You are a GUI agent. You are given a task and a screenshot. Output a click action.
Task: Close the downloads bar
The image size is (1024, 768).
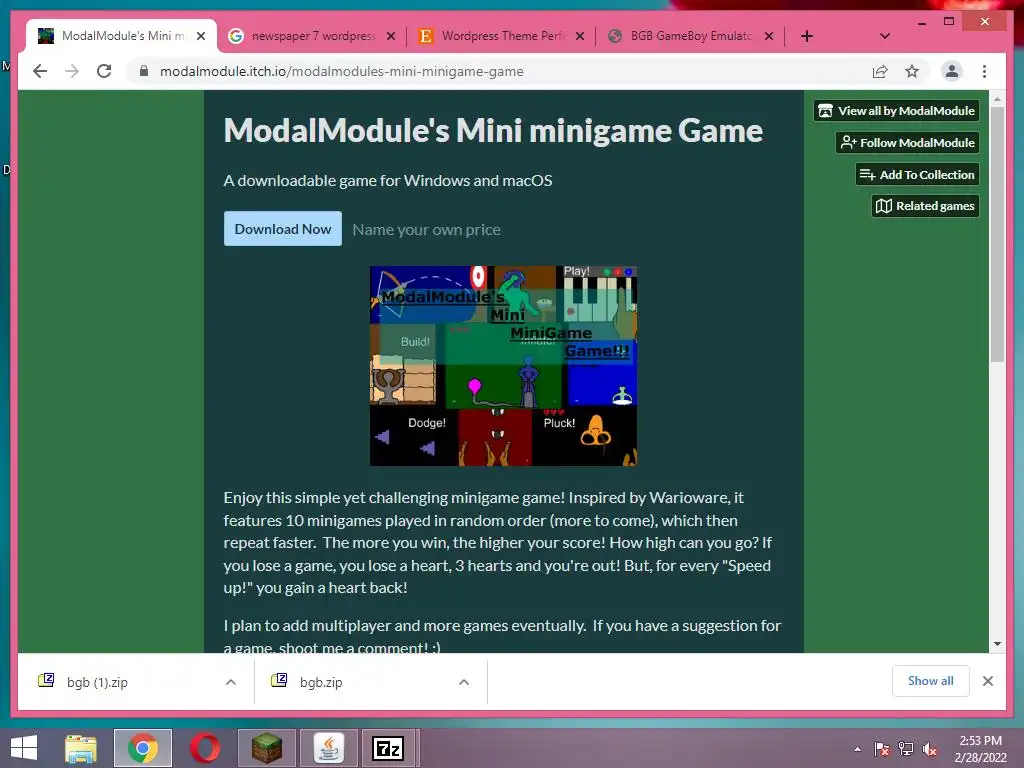[x=988, y=681]
